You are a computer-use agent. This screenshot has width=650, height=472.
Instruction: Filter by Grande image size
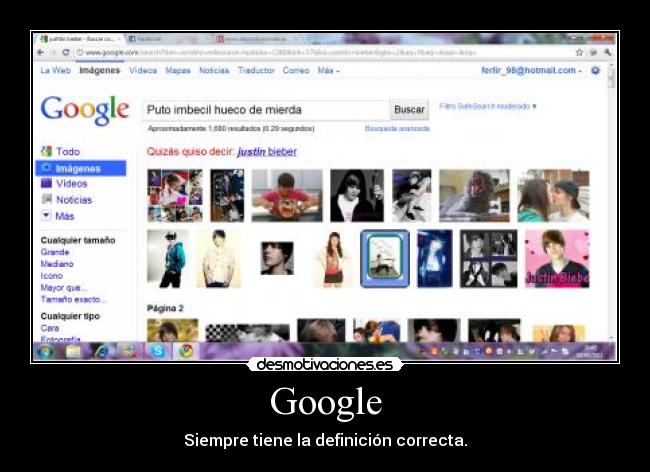(55, 252)
